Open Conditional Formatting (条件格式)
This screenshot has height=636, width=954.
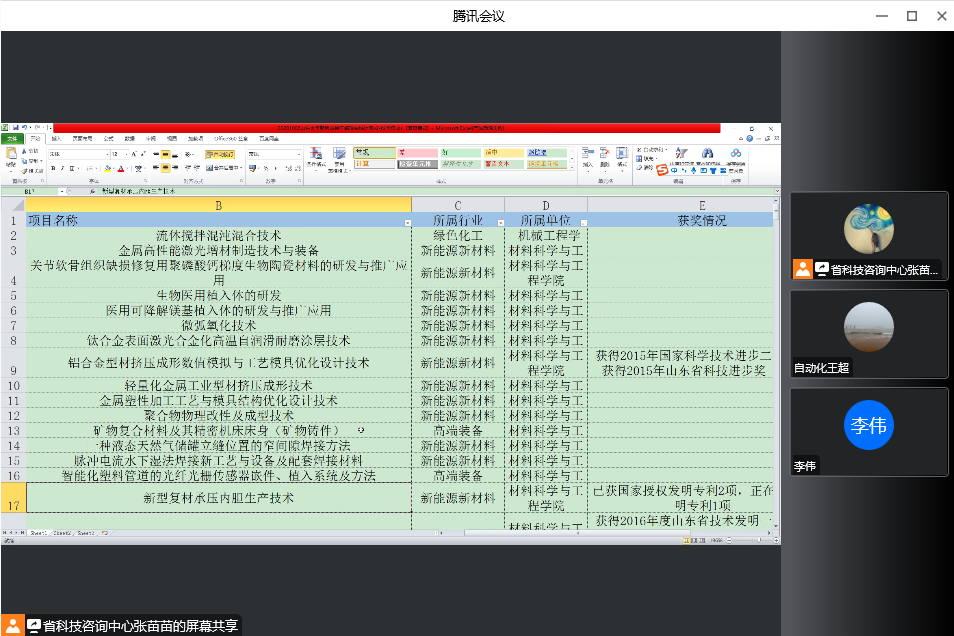tap(315, 156)
